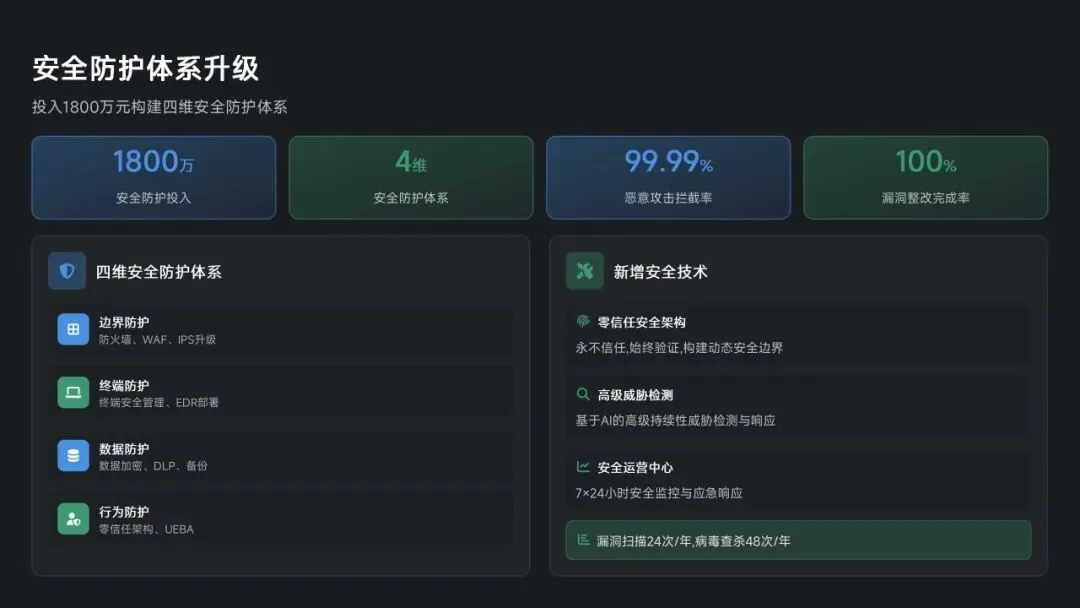The image size is (1080, 608).
Task: Click the 零信任安全架构 description item
Action: [798, 335]
